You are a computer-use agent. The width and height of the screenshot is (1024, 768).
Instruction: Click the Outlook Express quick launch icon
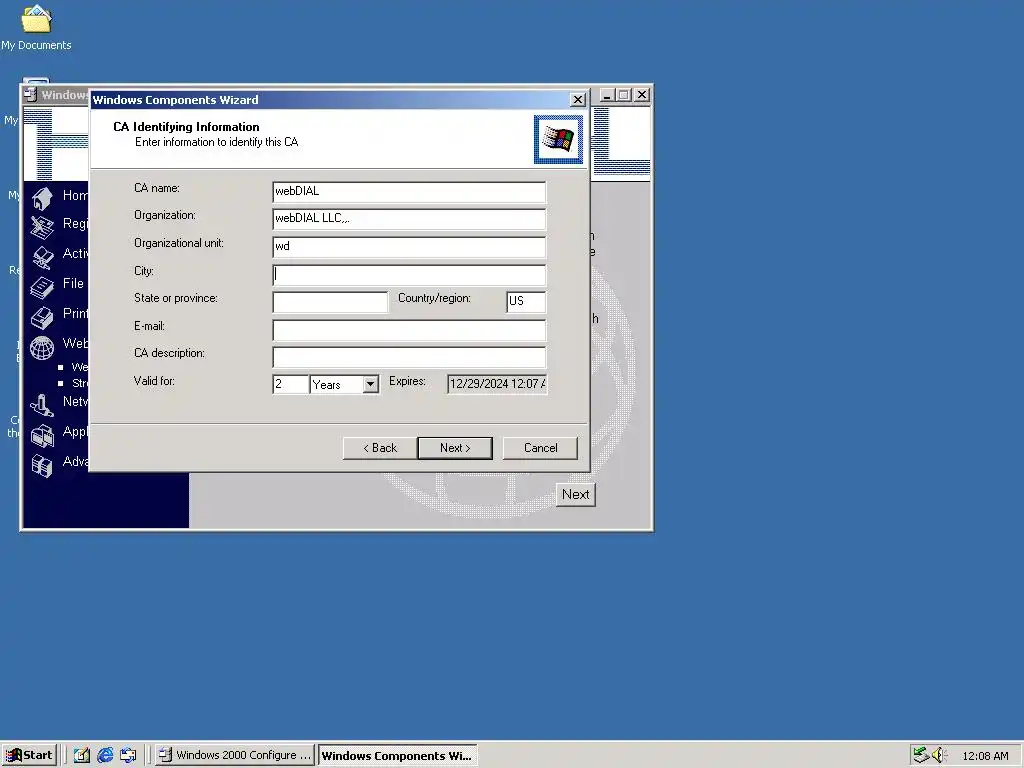tap(128, 755)
